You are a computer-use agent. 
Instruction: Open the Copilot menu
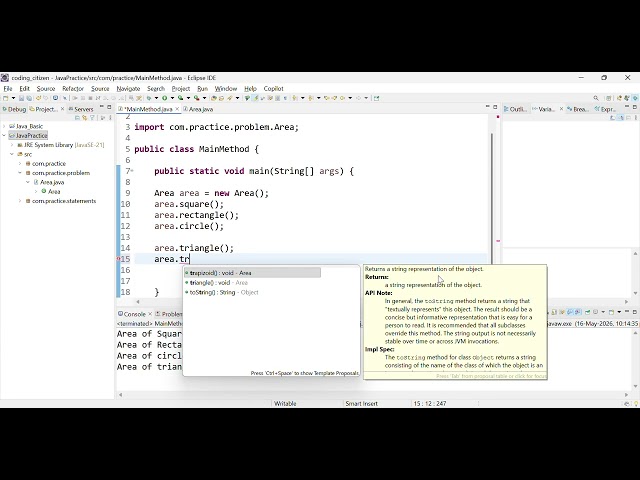click(x=273, y=89)
